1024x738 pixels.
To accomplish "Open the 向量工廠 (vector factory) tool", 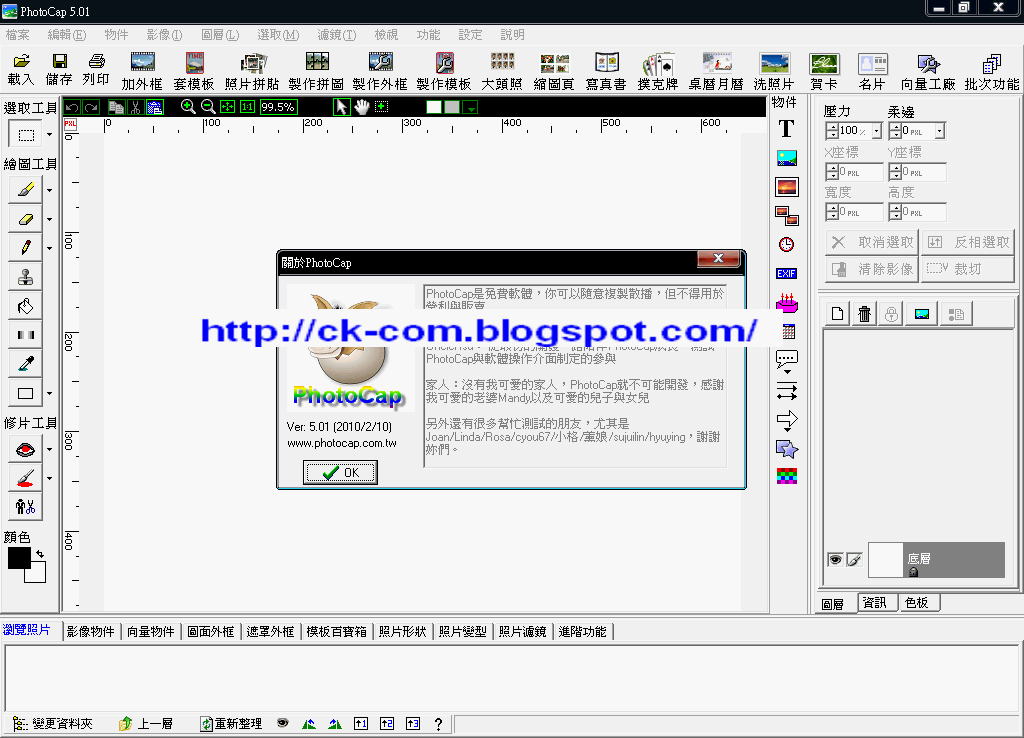I will (928, 71).
